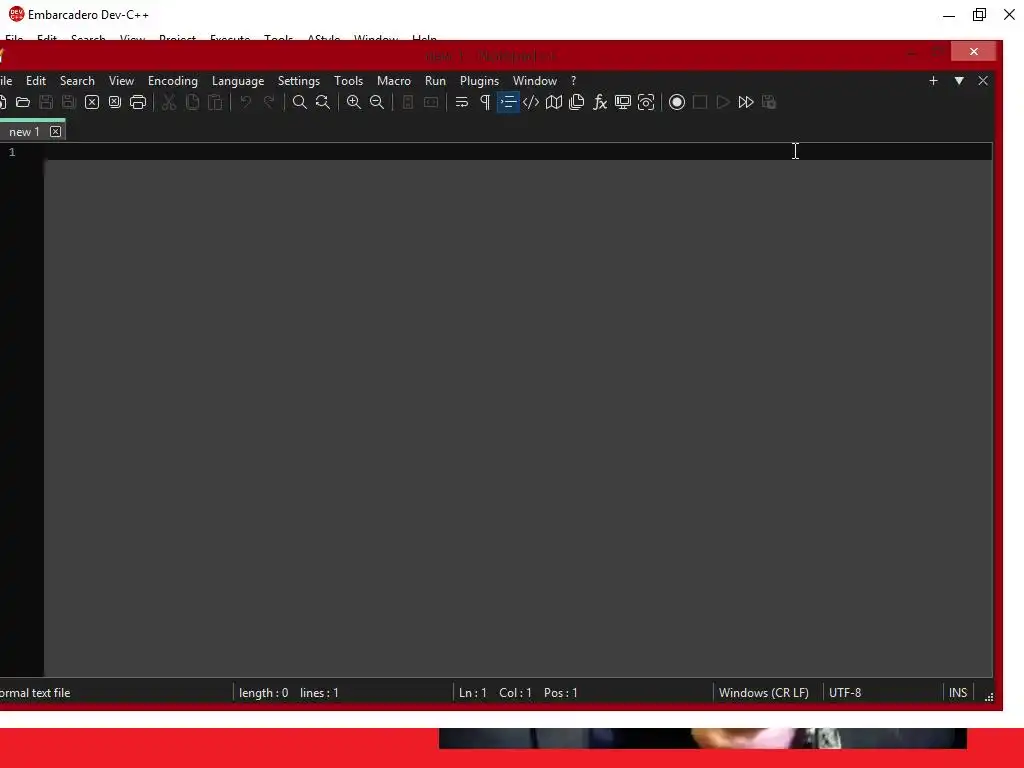
Task: Click the Redo arrow icon
Action: click(269, 102)
